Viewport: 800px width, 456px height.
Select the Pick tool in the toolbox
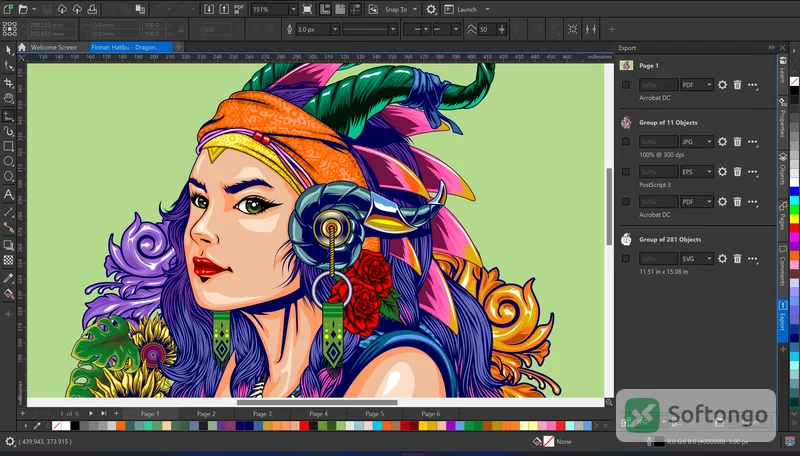[x=9, y=50]
